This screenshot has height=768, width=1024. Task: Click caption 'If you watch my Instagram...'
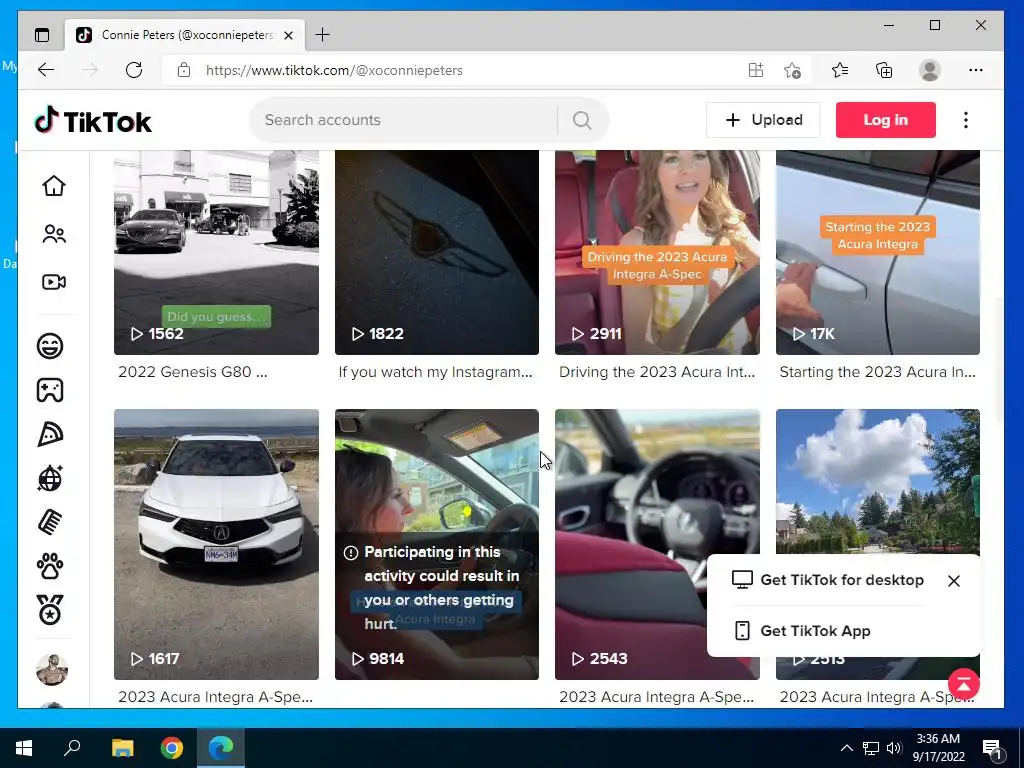(x=436, y=372)
